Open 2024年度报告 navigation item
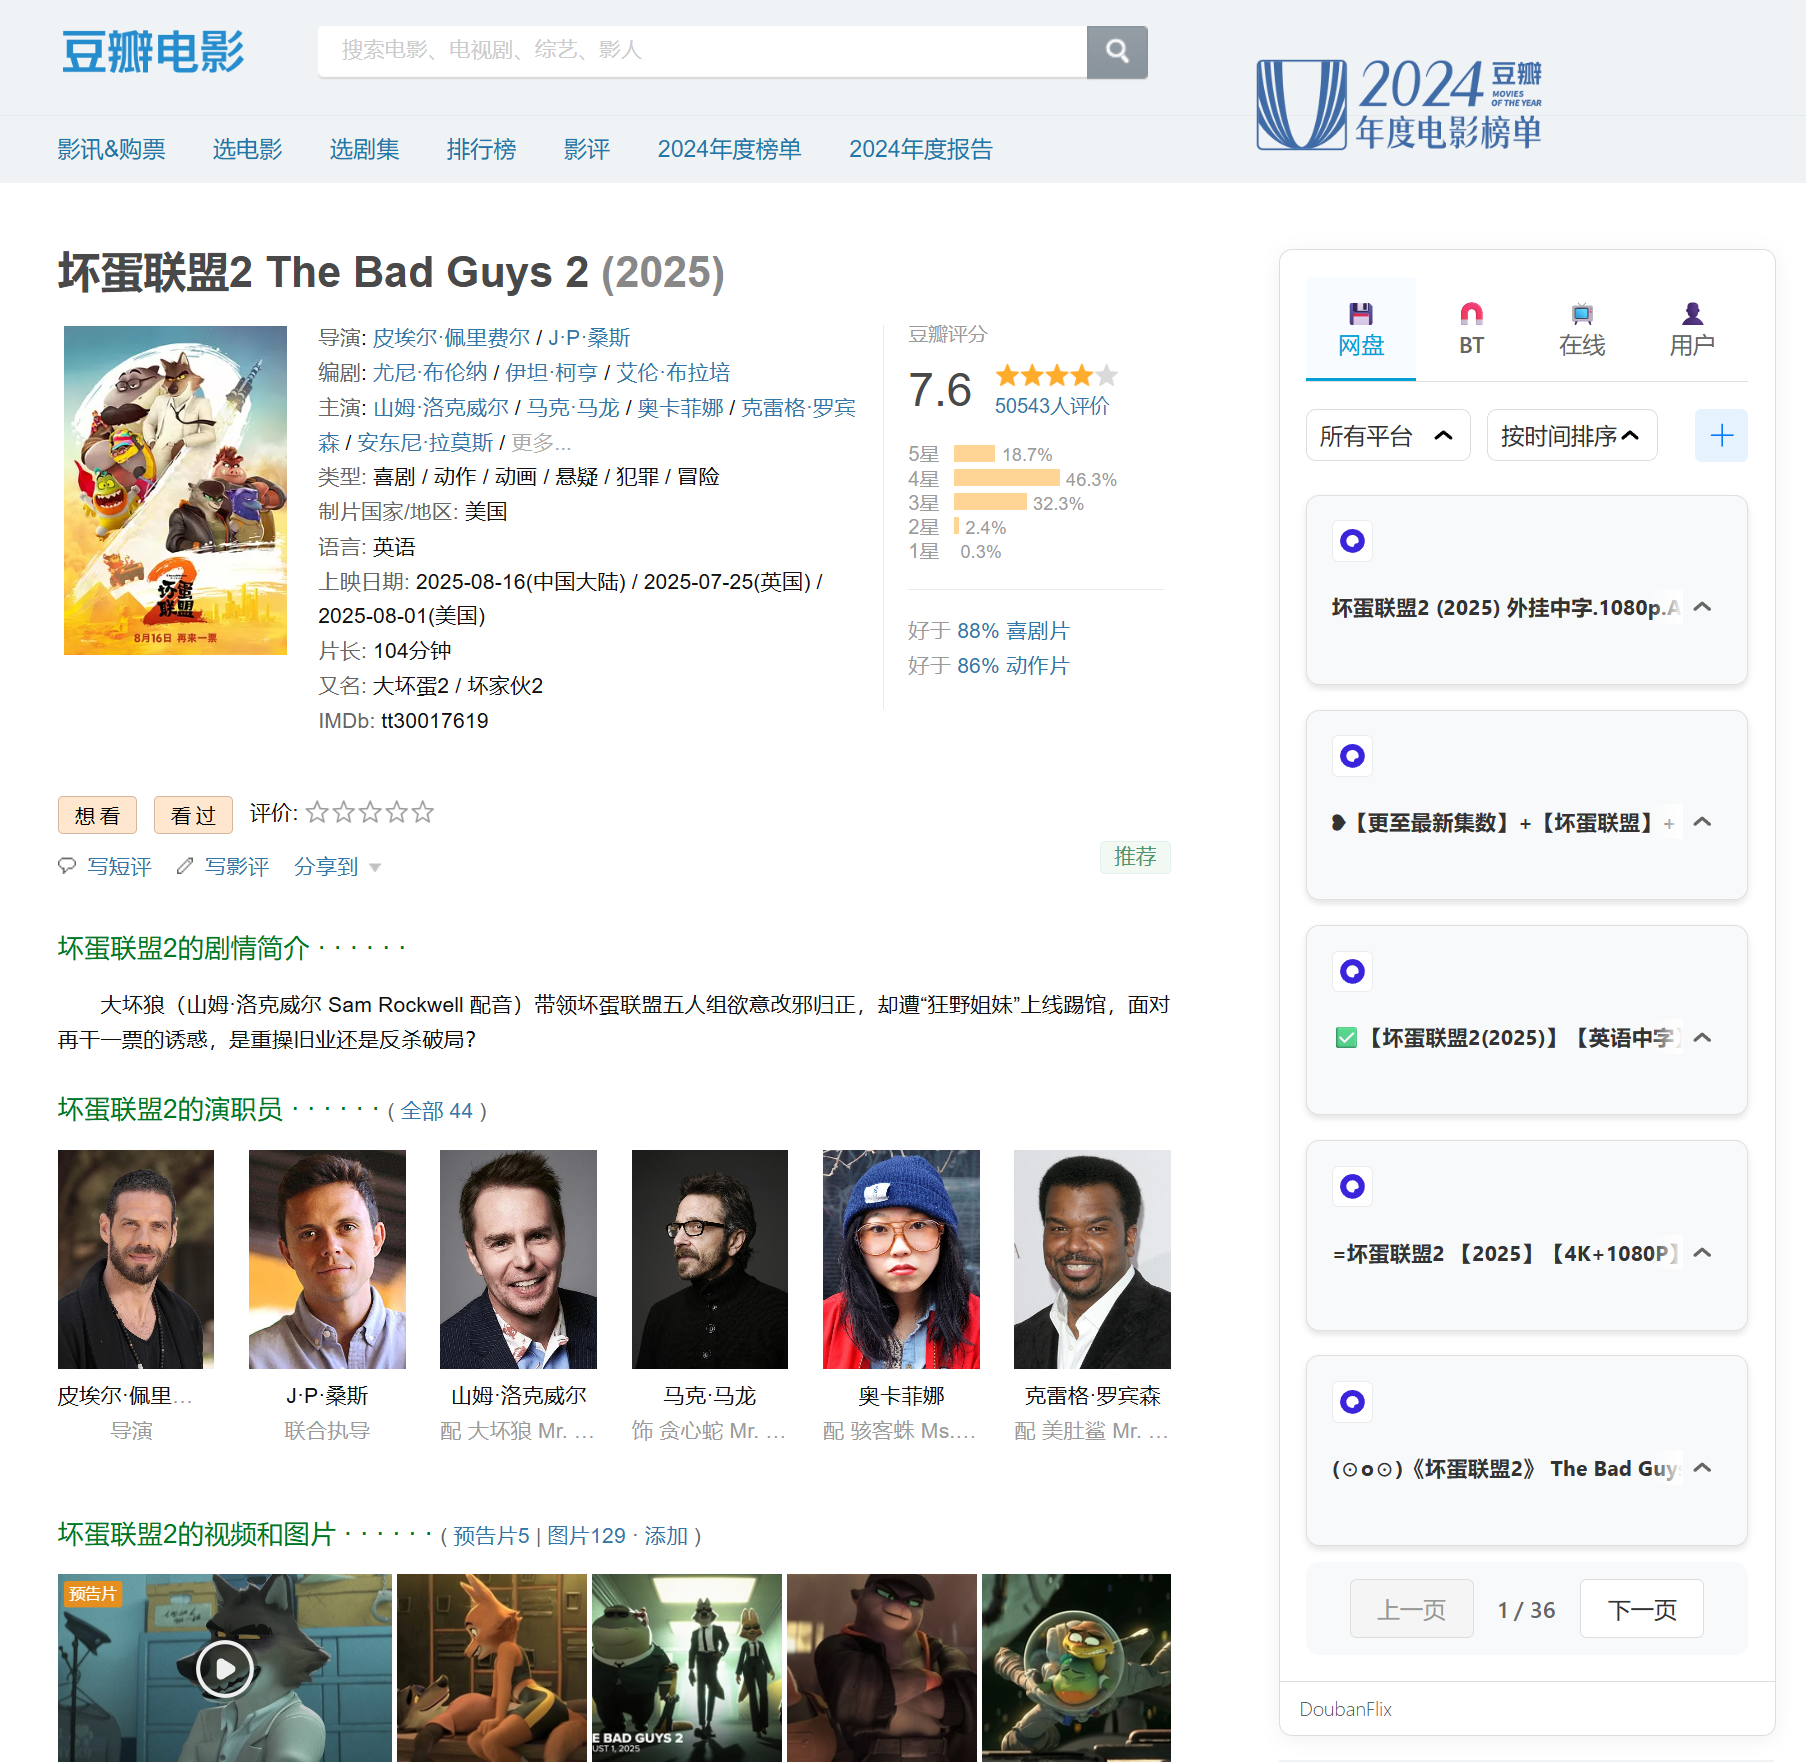Image resolution: width=1806 pixels, height=1762 pixels. (x=920, y=149)
